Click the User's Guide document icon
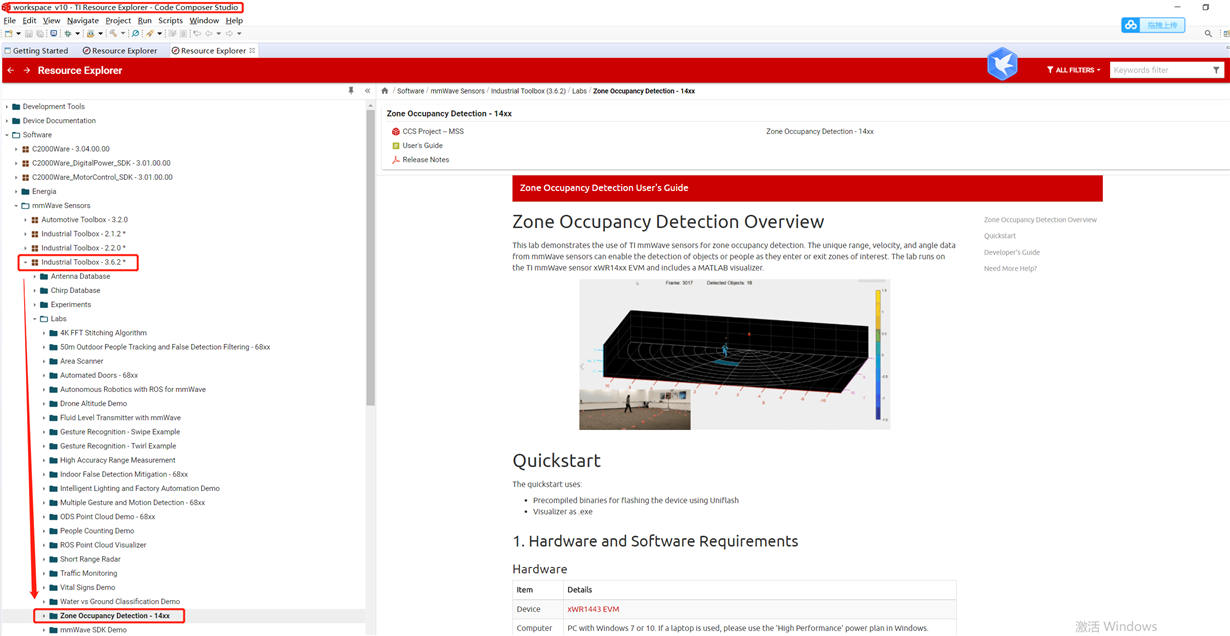Viewport: 1230px width, 636px height. (396, 145)
